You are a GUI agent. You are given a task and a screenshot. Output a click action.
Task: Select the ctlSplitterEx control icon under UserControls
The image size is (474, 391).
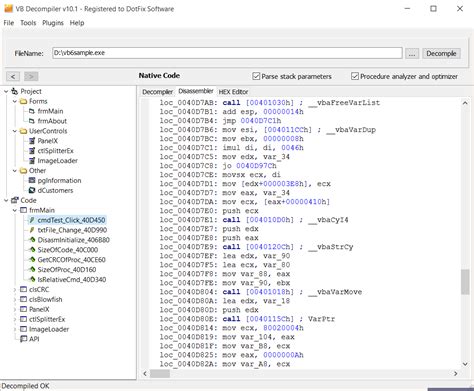[32, 151]
